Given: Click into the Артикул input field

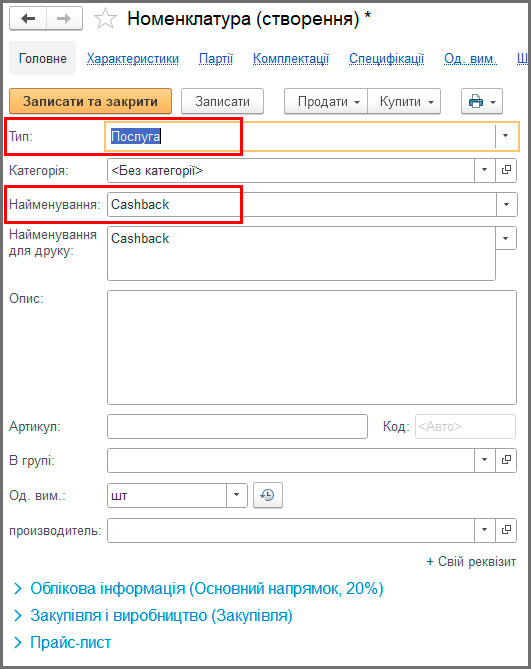Looking at the screenshot, I should coord(237,426).
